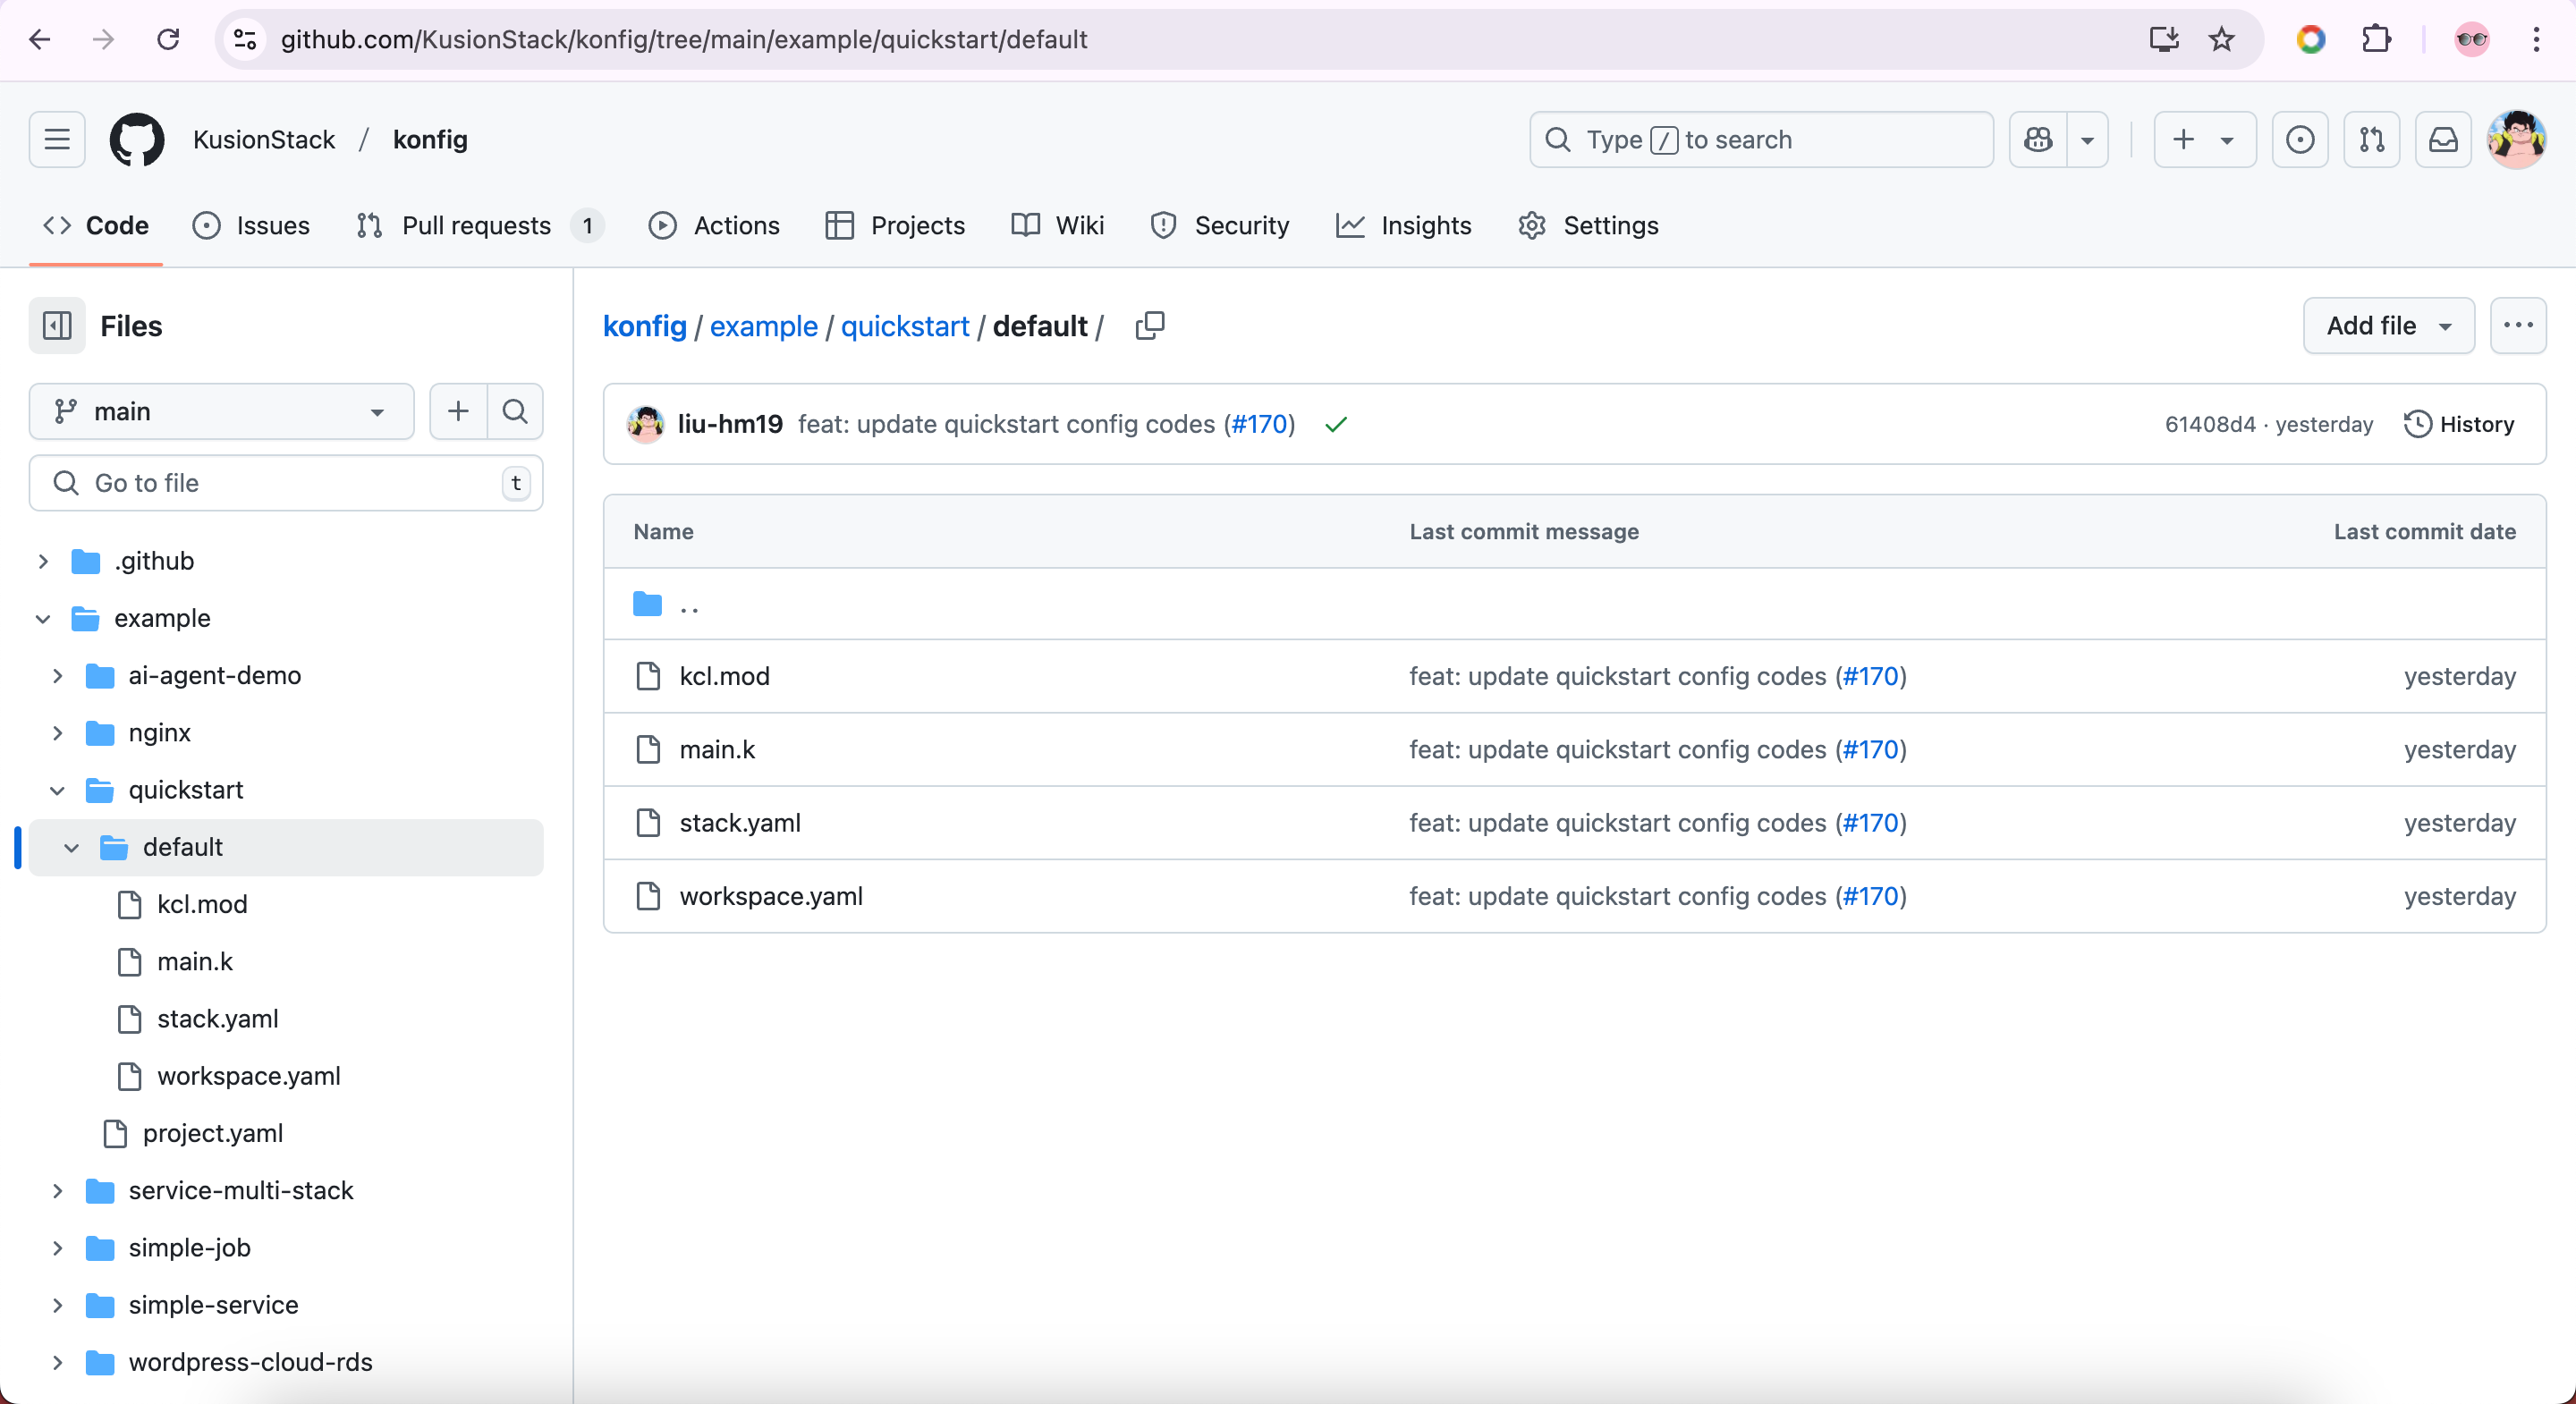
Task: Click the search files magnifier icon
Action: (x=515, y=411)
